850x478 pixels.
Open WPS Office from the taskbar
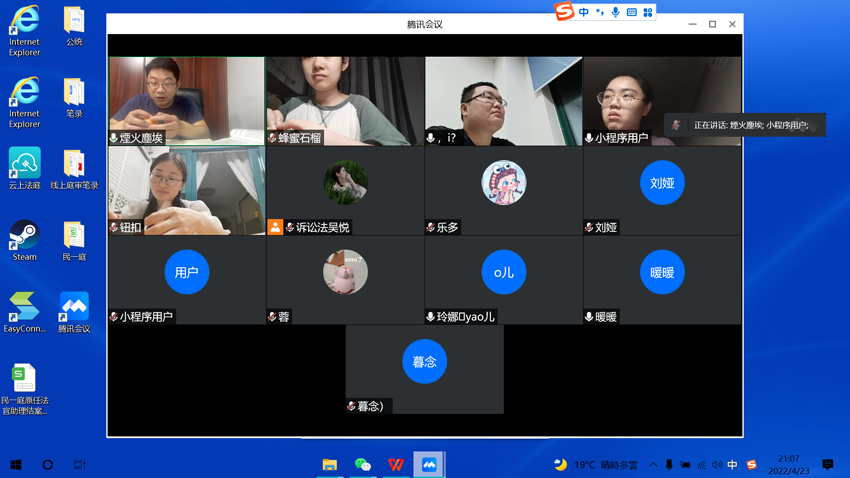click(396, 465)
